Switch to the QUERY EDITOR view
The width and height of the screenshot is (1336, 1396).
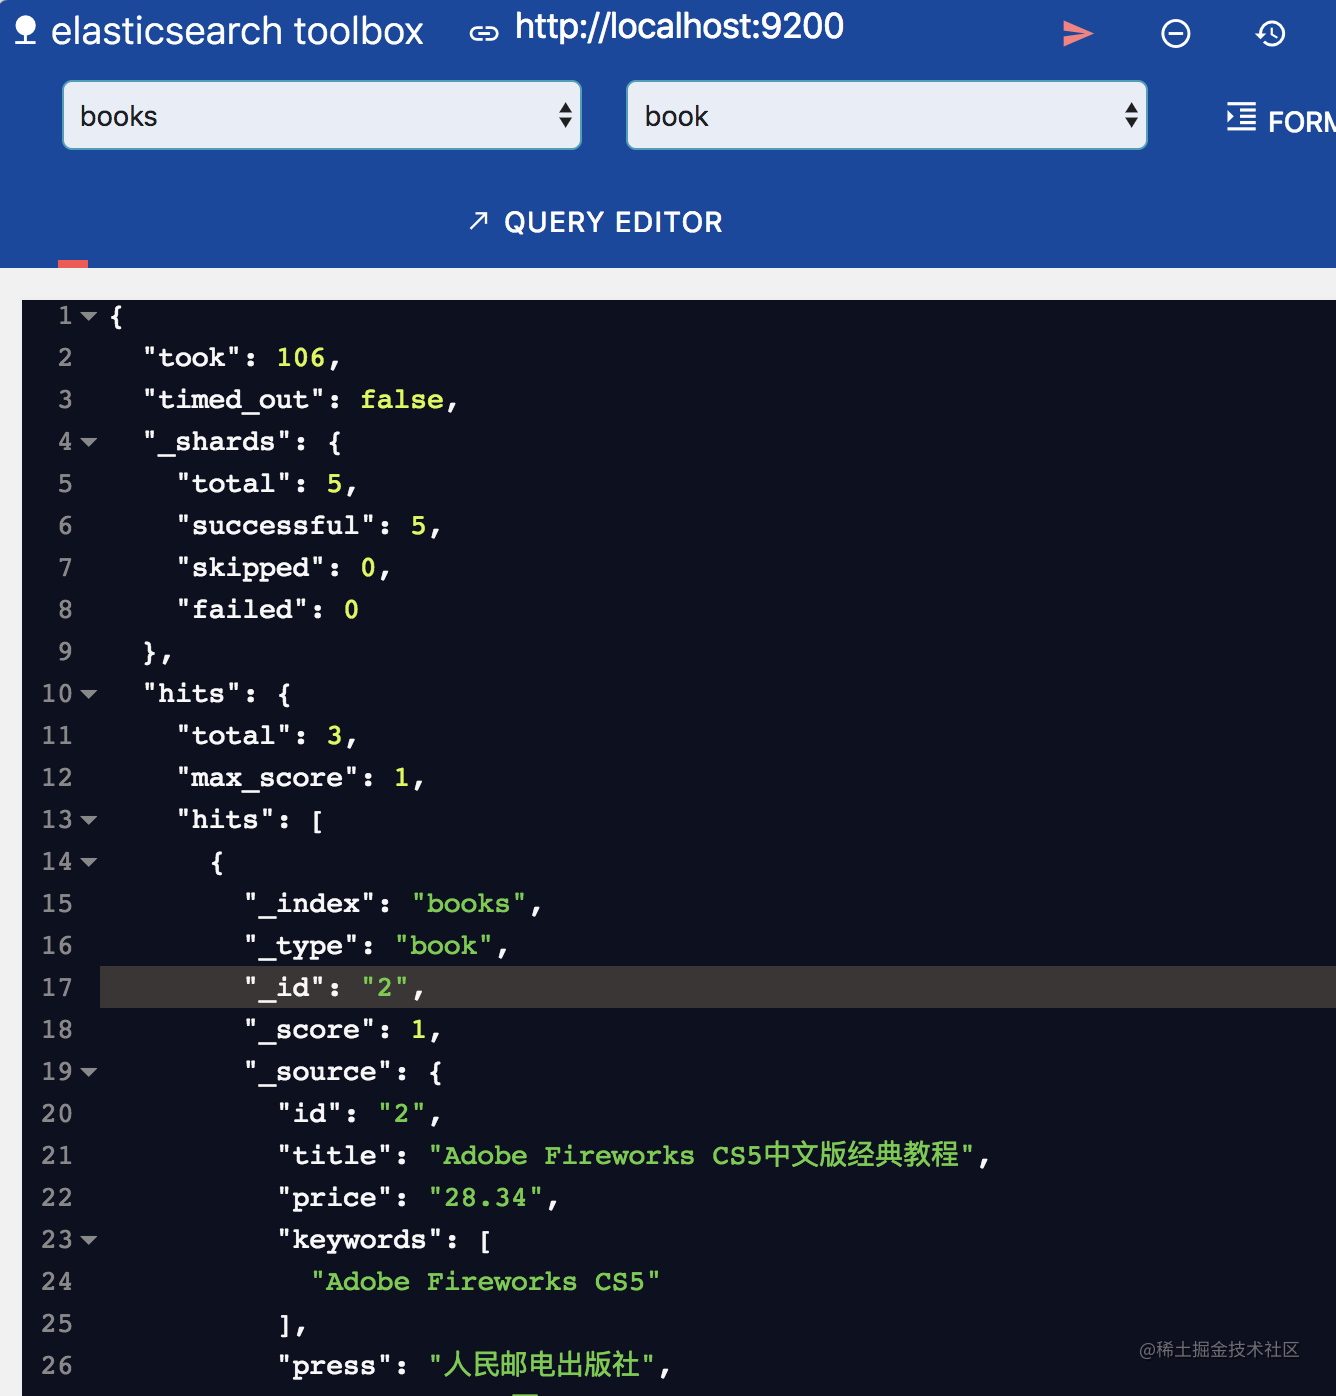pyautogui.click(x=614, y=221)
